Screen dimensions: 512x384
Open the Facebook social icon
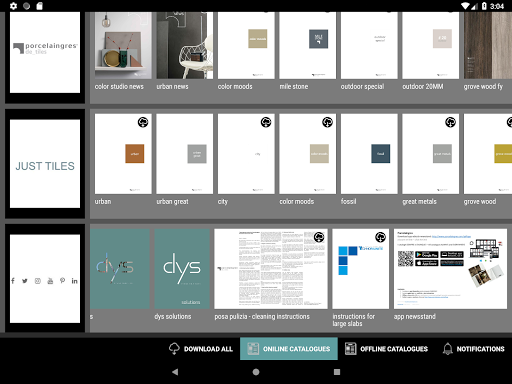tap(13, 281)
